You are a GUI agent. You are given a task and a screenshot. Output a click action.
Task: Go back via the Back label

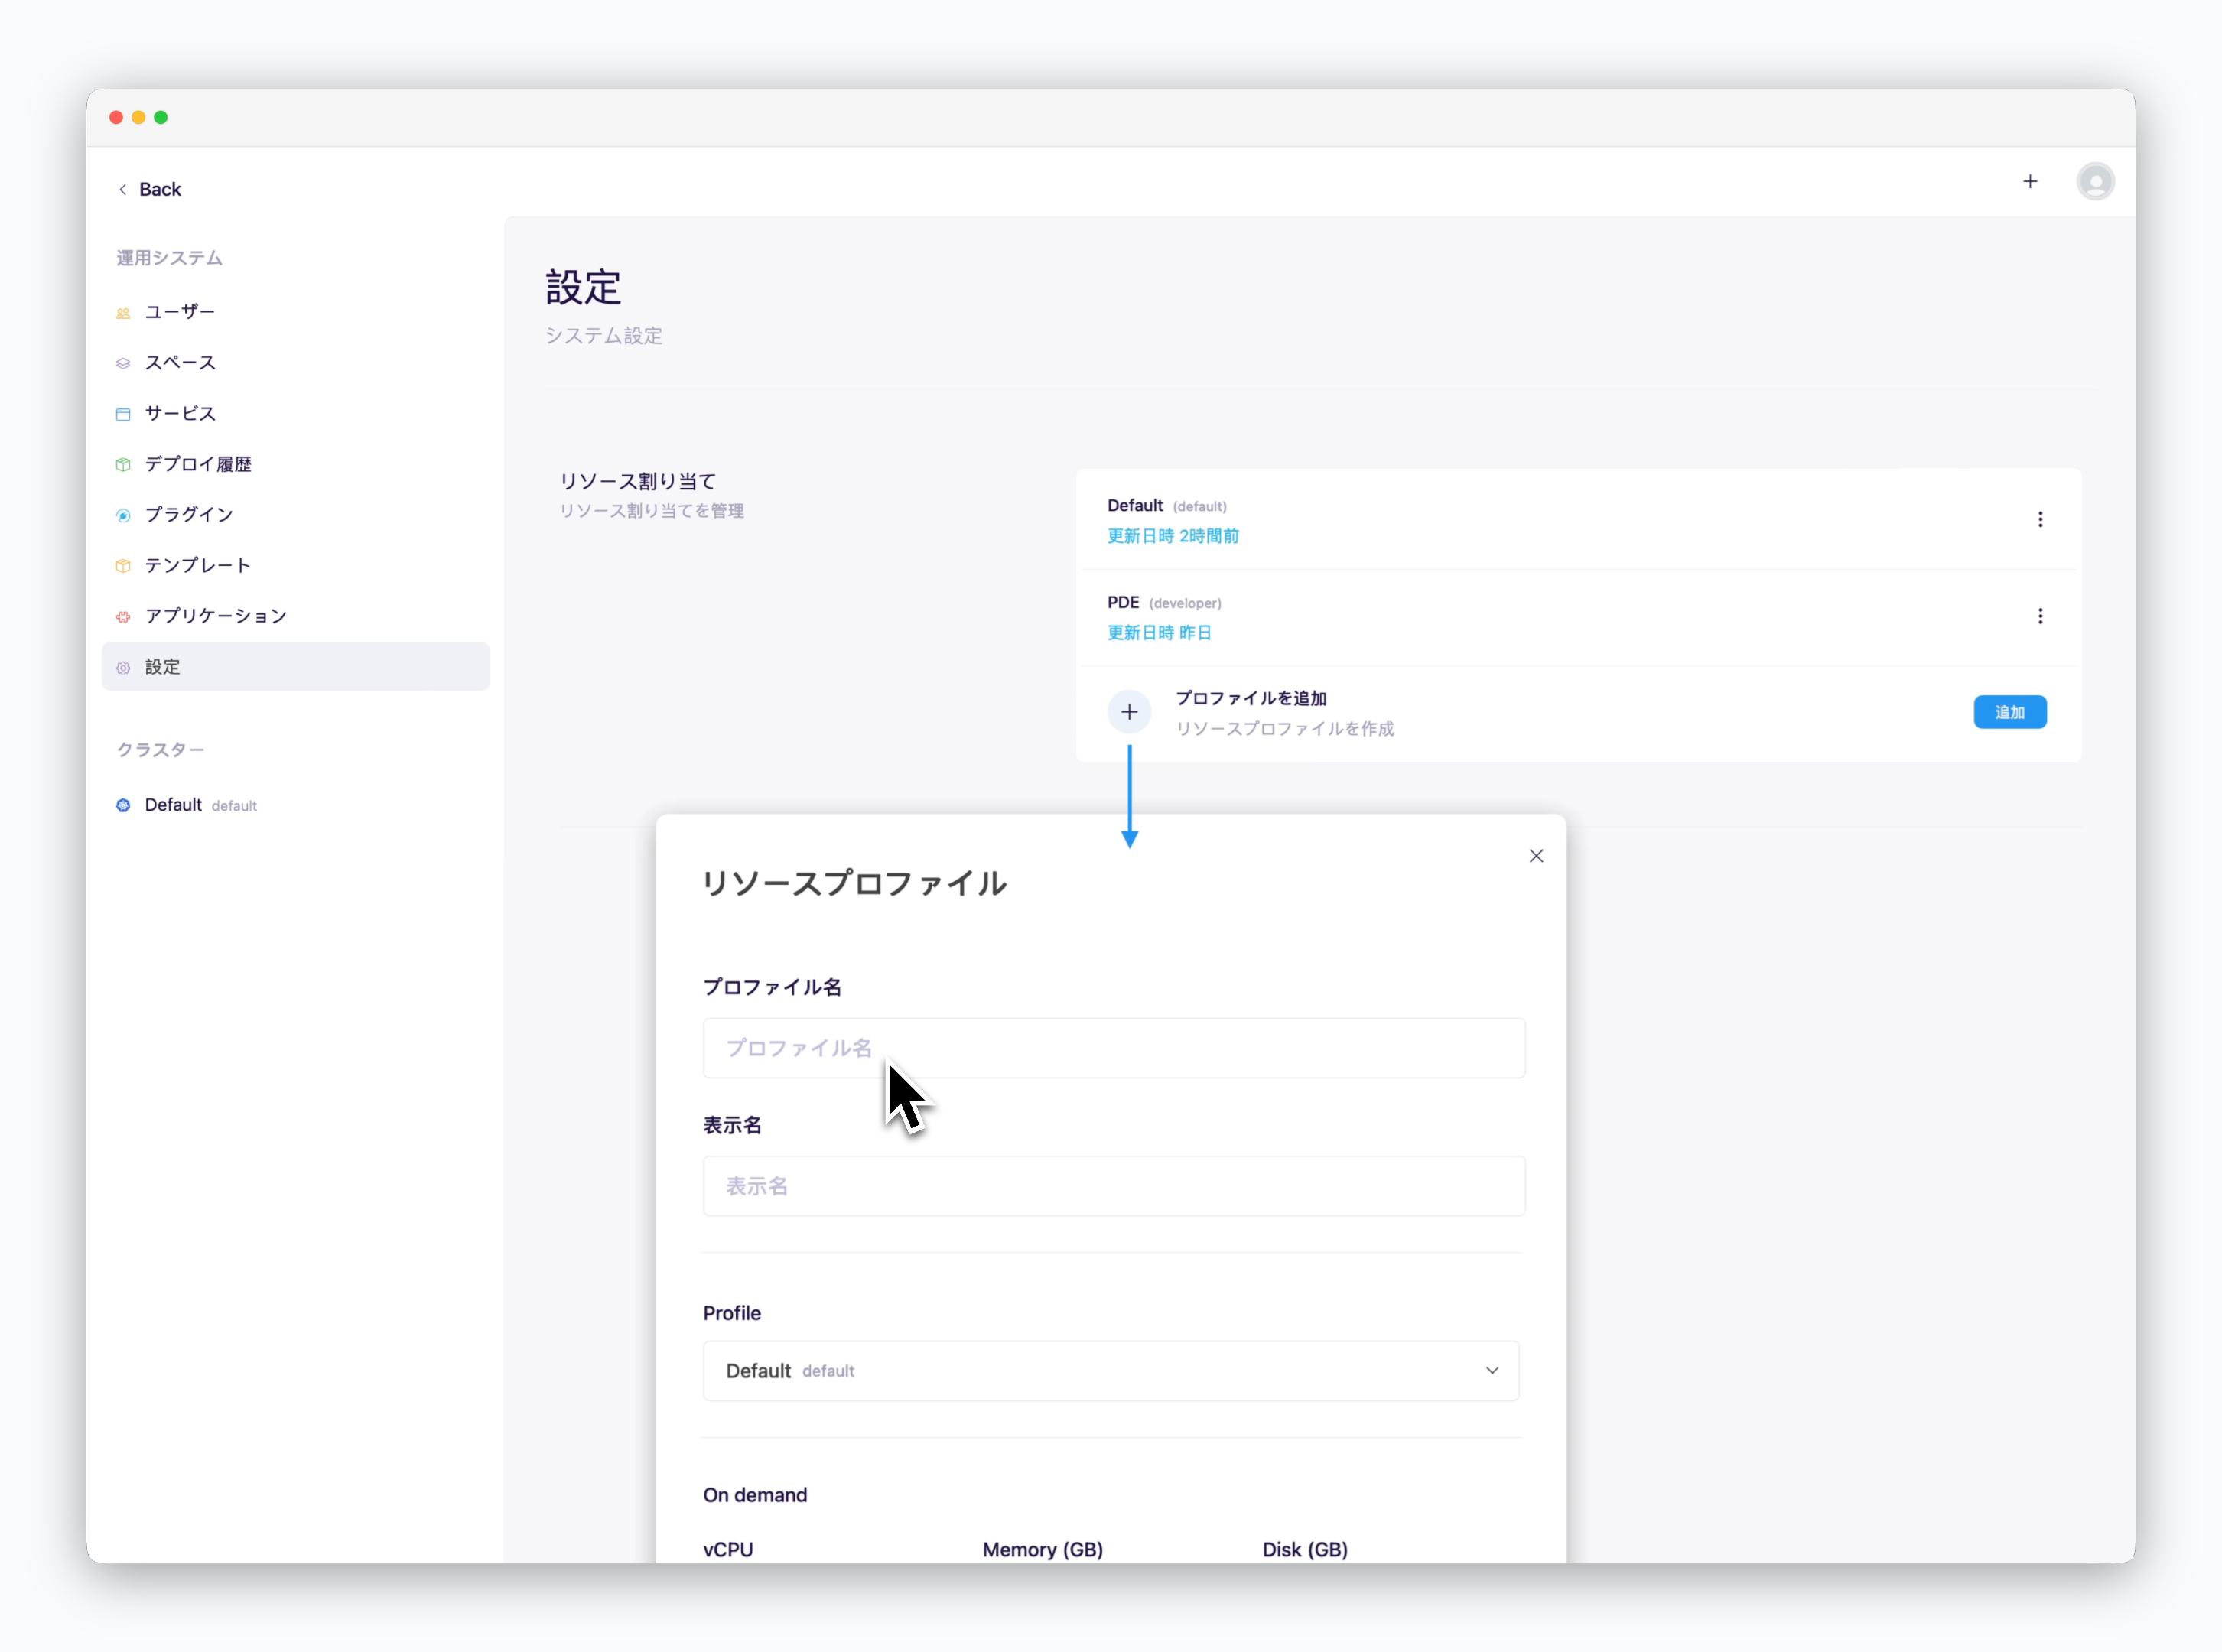point(160,189)
